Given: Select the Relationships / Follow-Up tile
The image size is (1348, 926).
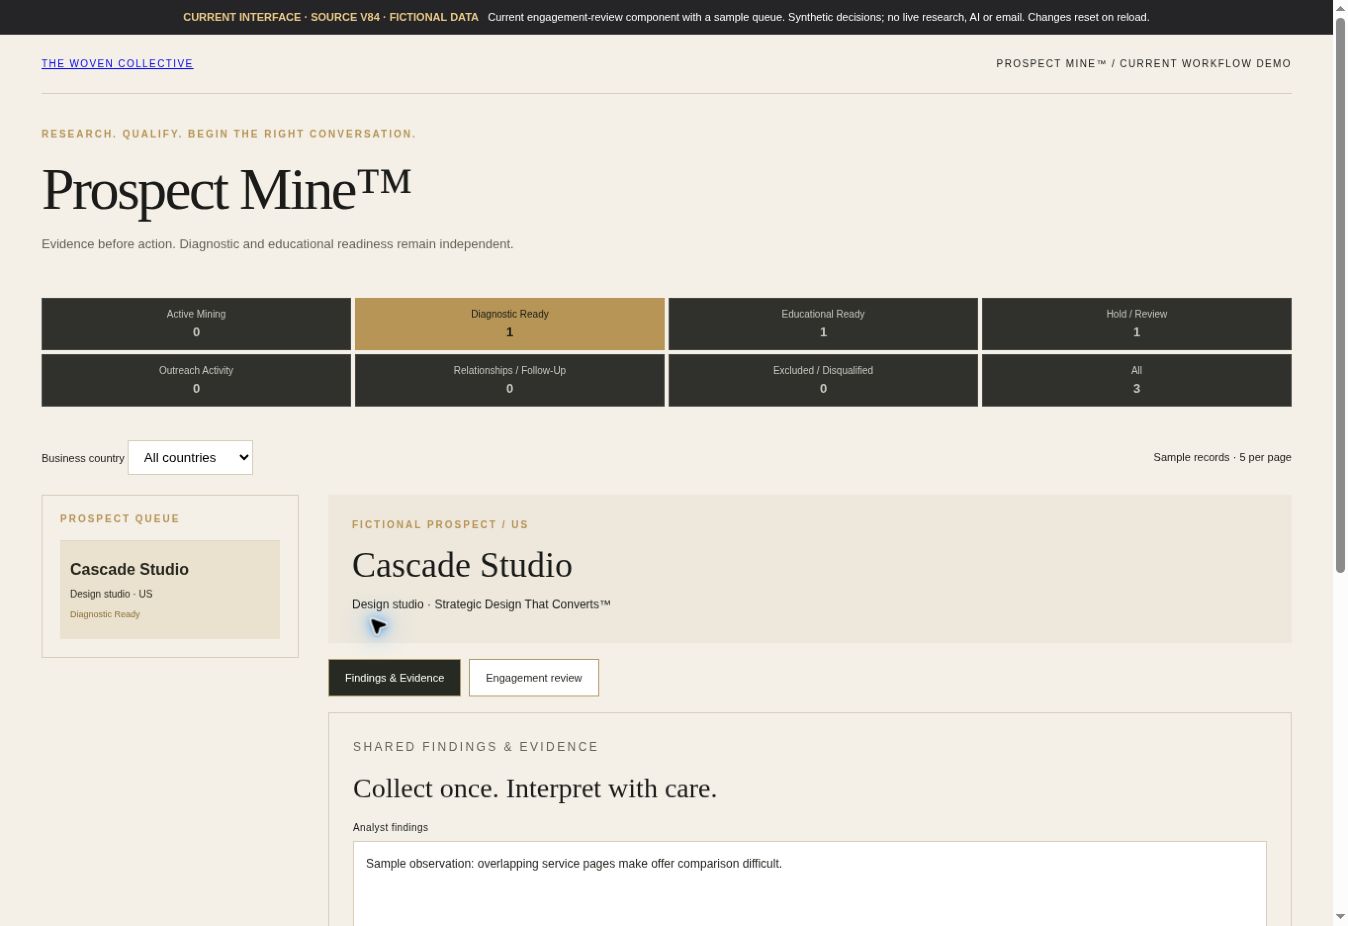Looking at the screenshot, I should click(510, 380).
